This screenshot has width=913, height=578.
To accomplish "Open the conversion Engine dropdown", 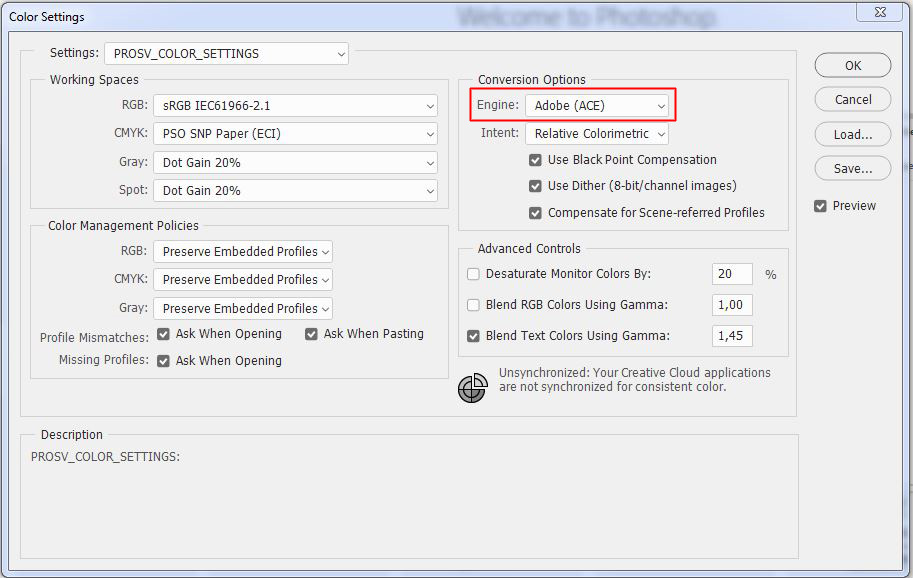I will [598, 105].
